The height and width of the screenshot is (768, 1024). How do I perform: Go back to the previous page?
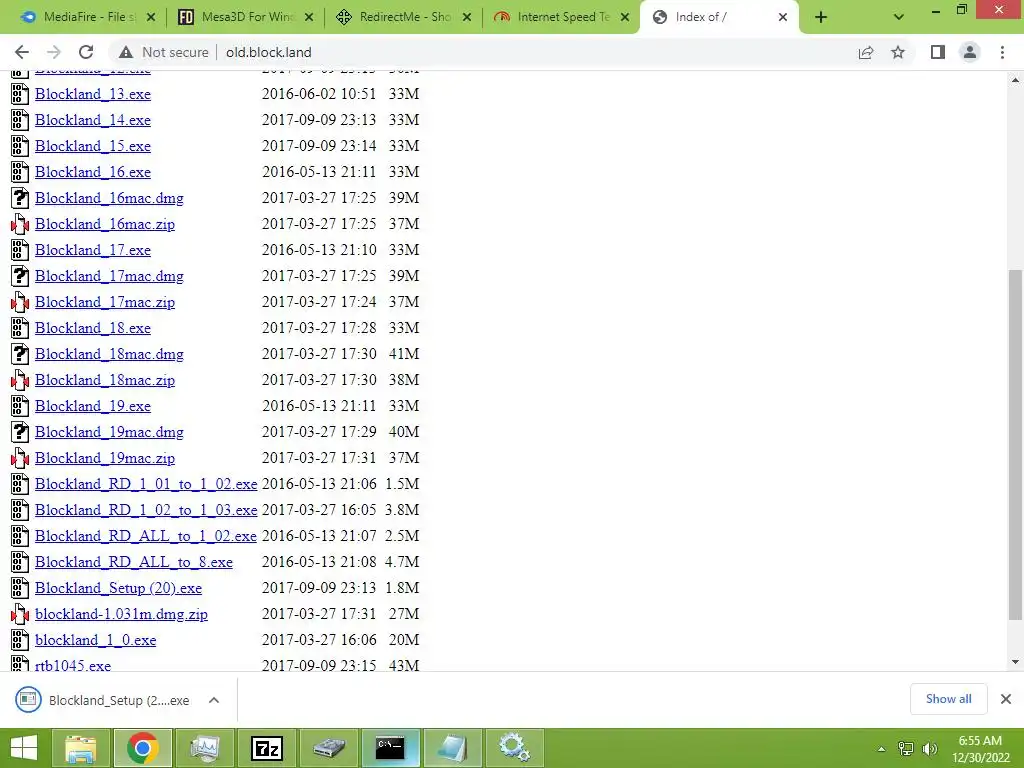22,52
